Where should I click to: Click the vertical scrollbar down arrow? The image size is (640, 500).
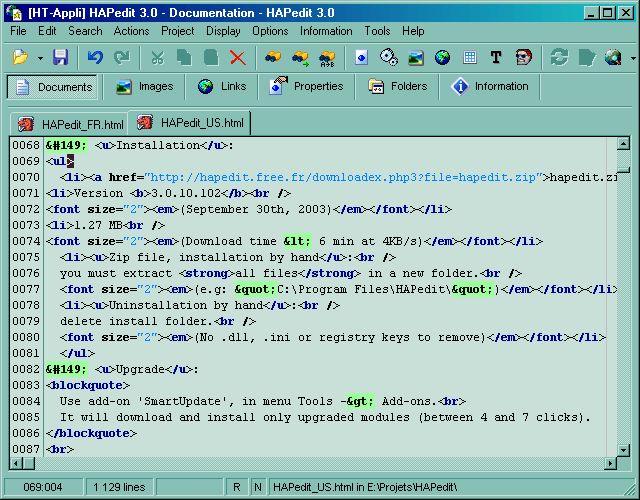point(623,451)
